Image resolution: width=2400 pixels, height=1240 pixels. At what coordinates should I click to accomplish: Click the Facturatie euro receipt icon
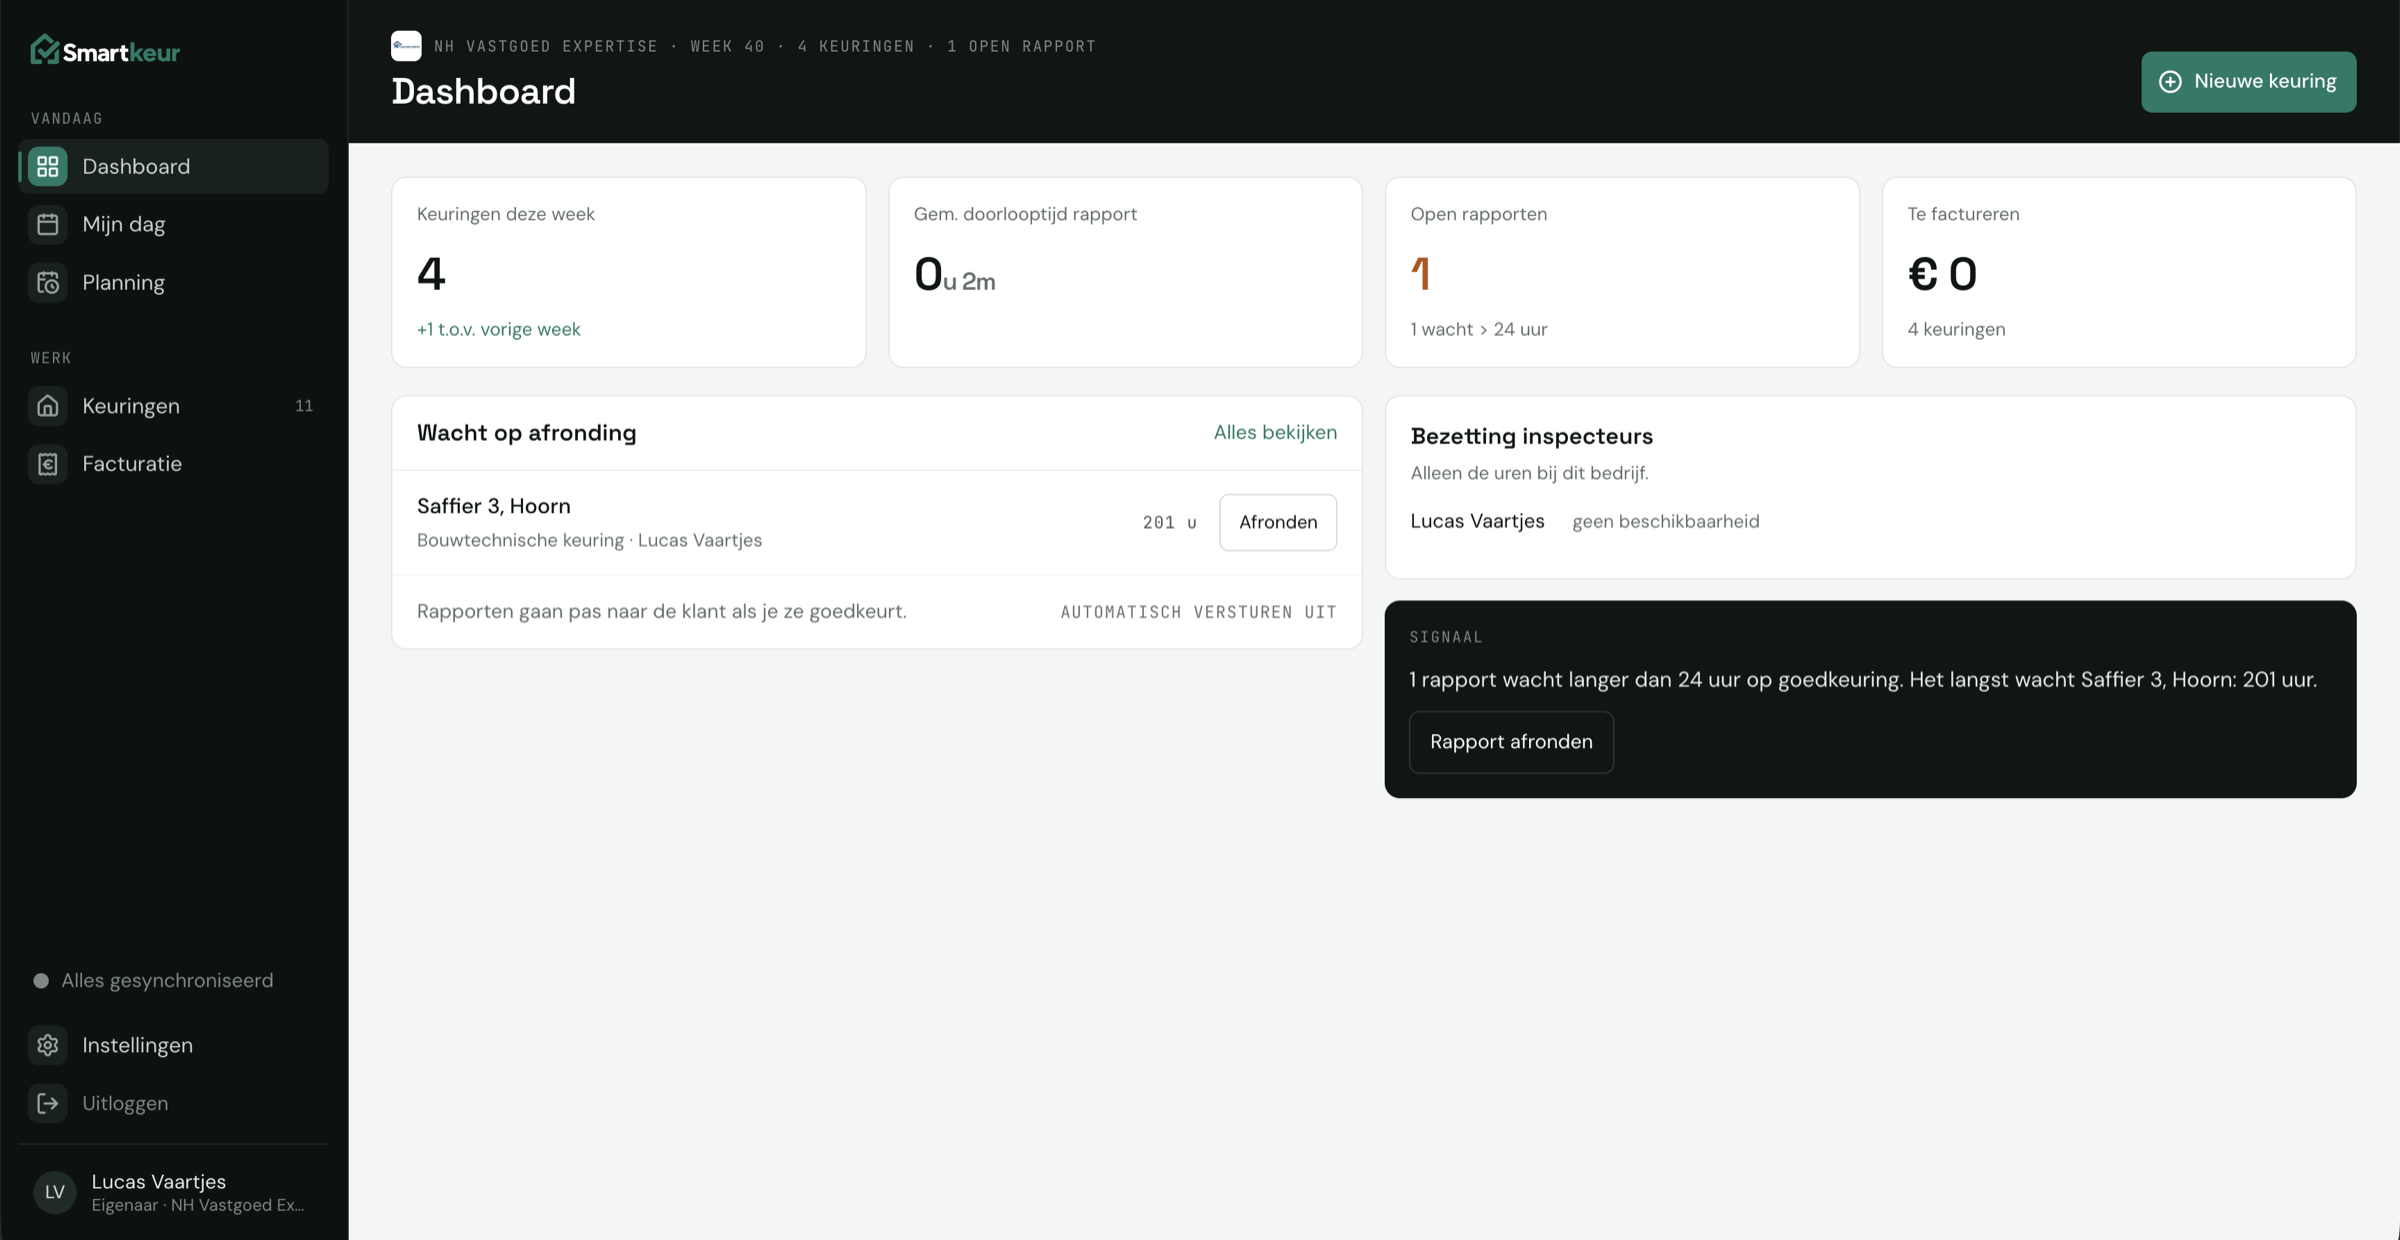(x=48, y=463)
